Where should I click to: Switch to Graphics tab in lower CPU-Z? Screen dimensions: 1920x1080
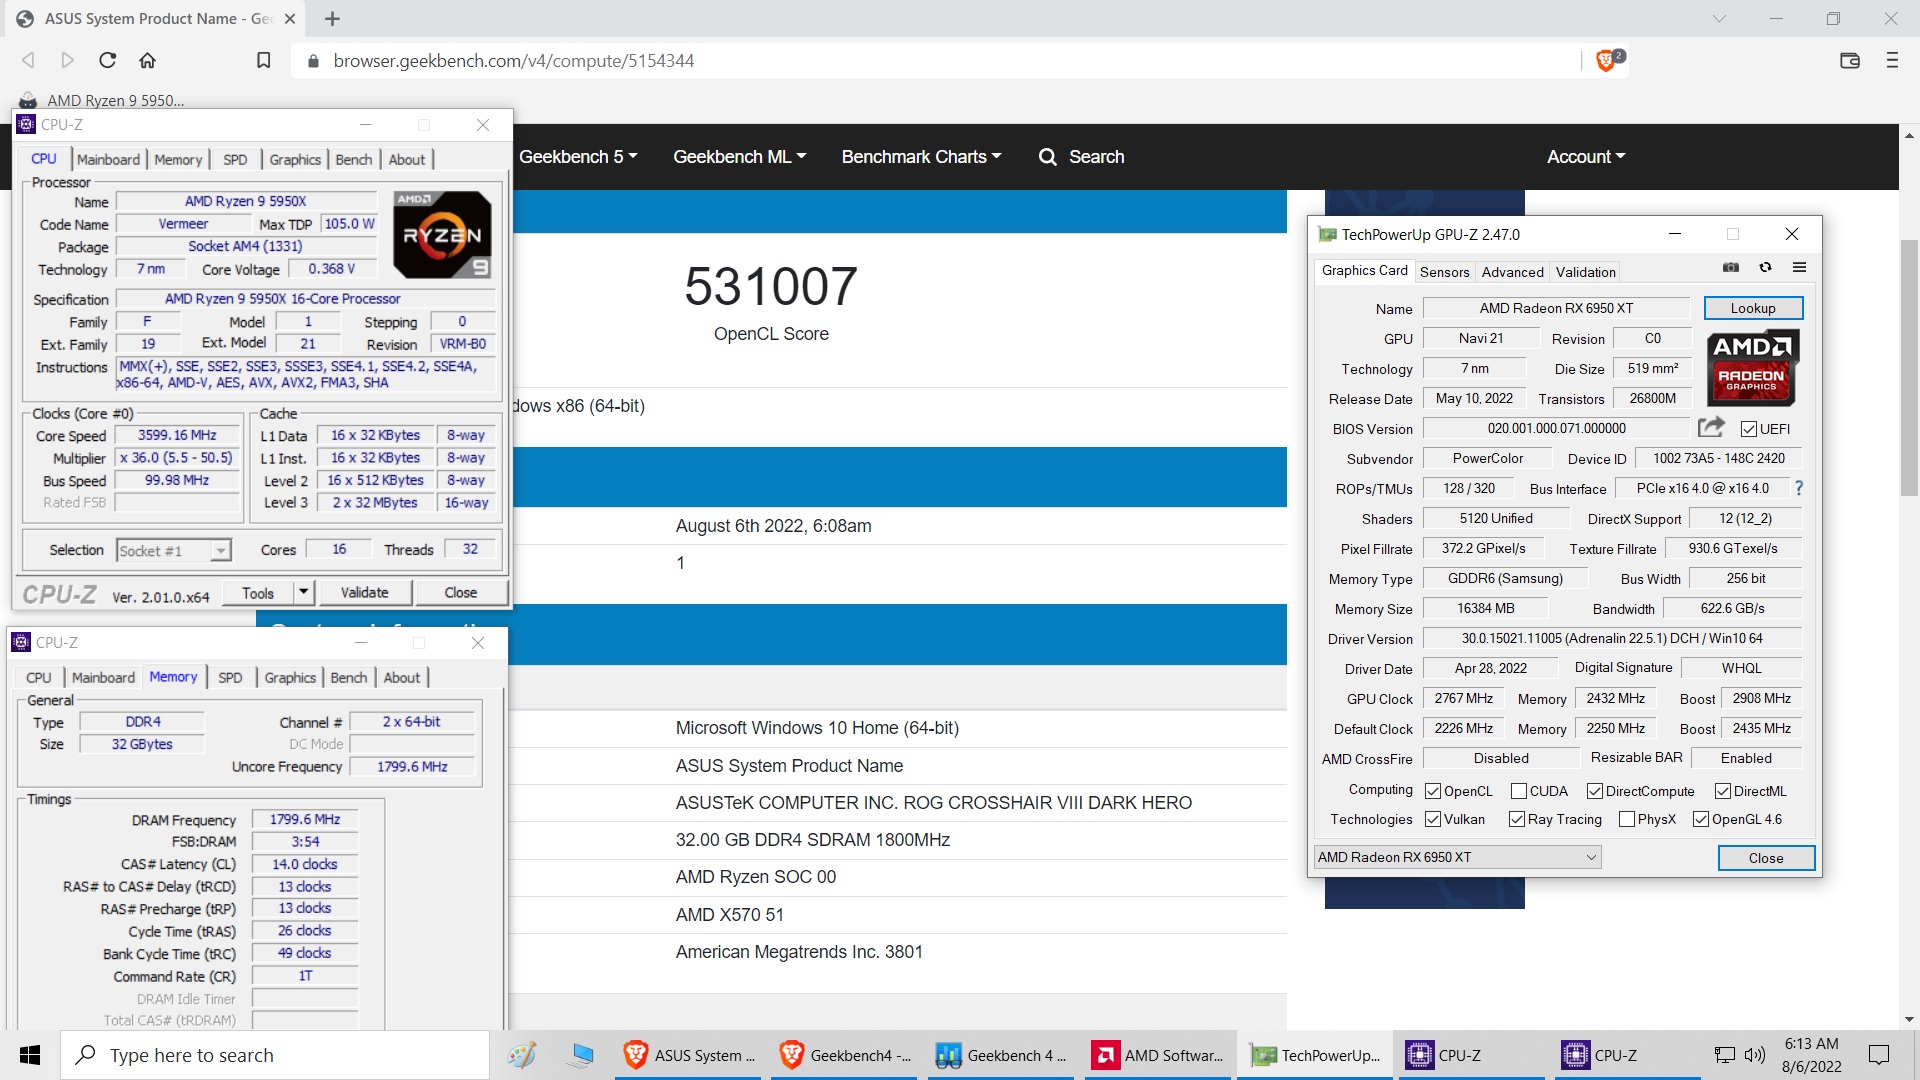[x=290, y=677]
